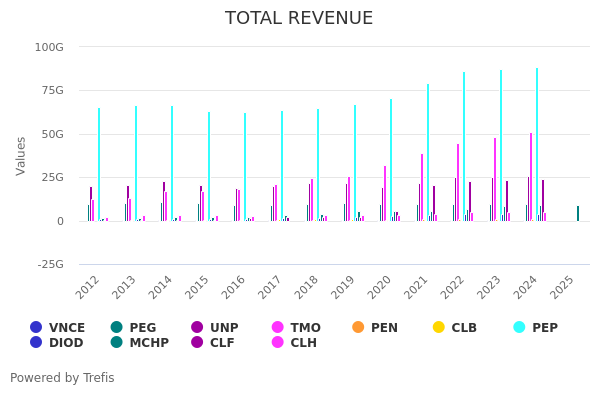Click the teal bar for 2025
The image size is (600, 400).
(577, 214)
